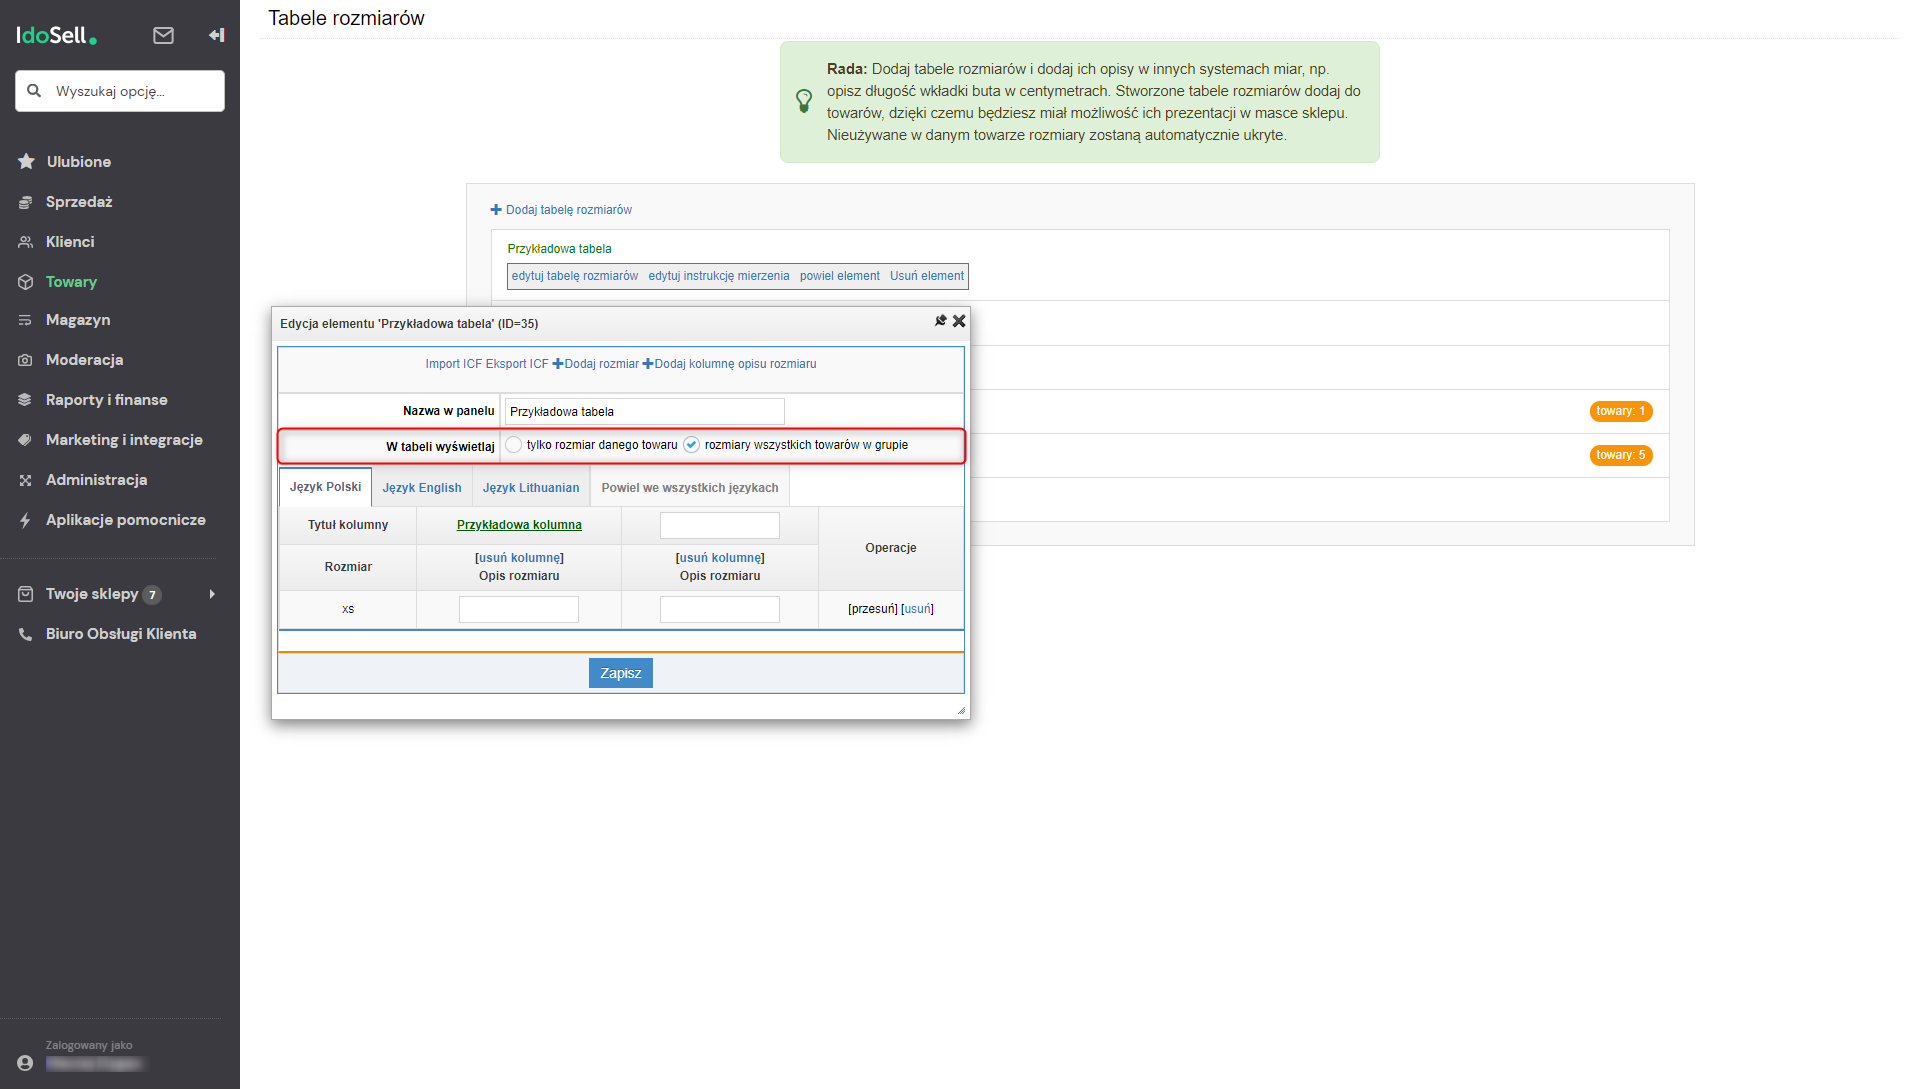Click the Zapisz button

point(621,673)
